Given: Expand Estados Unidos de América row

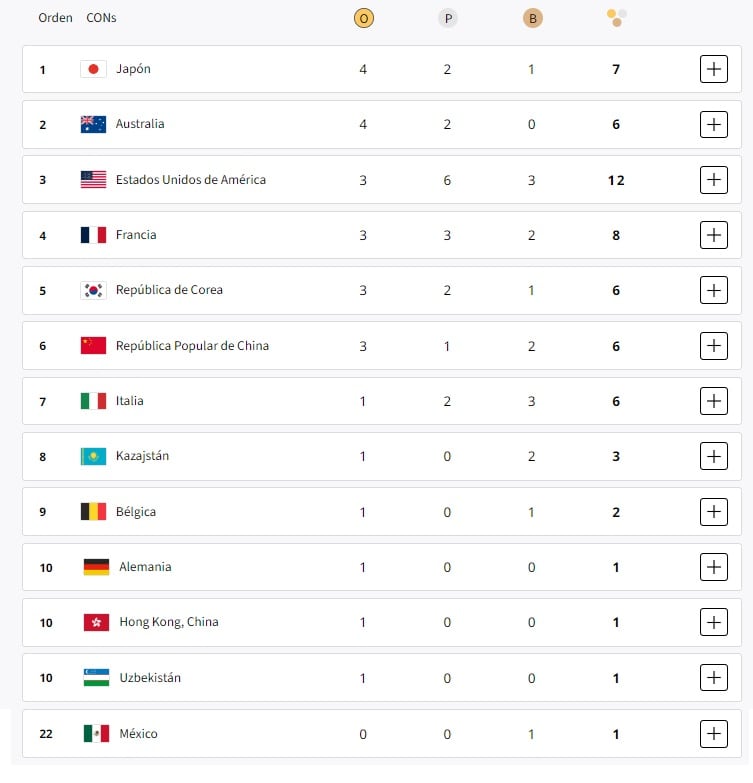Looking at the screenshot, I should [713, 180].
